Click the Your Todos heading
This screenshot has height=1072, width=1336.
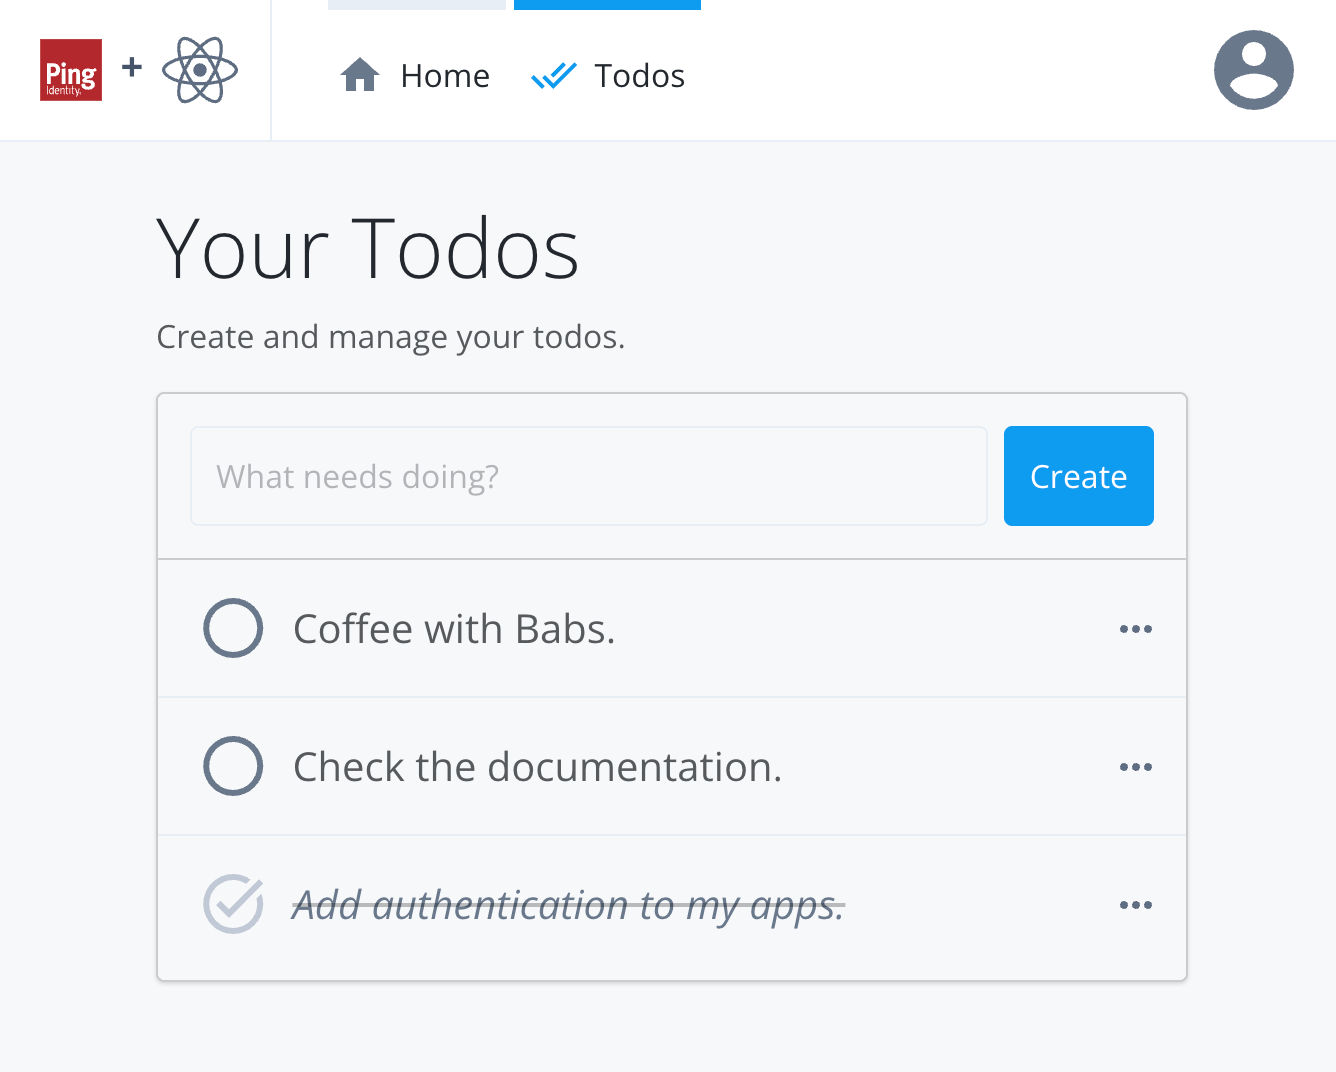pos(367,248)
